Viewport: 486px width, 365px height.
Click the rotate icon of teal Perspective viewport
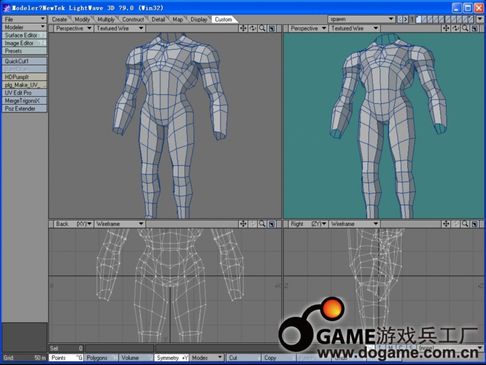click(x=456, y=28)
